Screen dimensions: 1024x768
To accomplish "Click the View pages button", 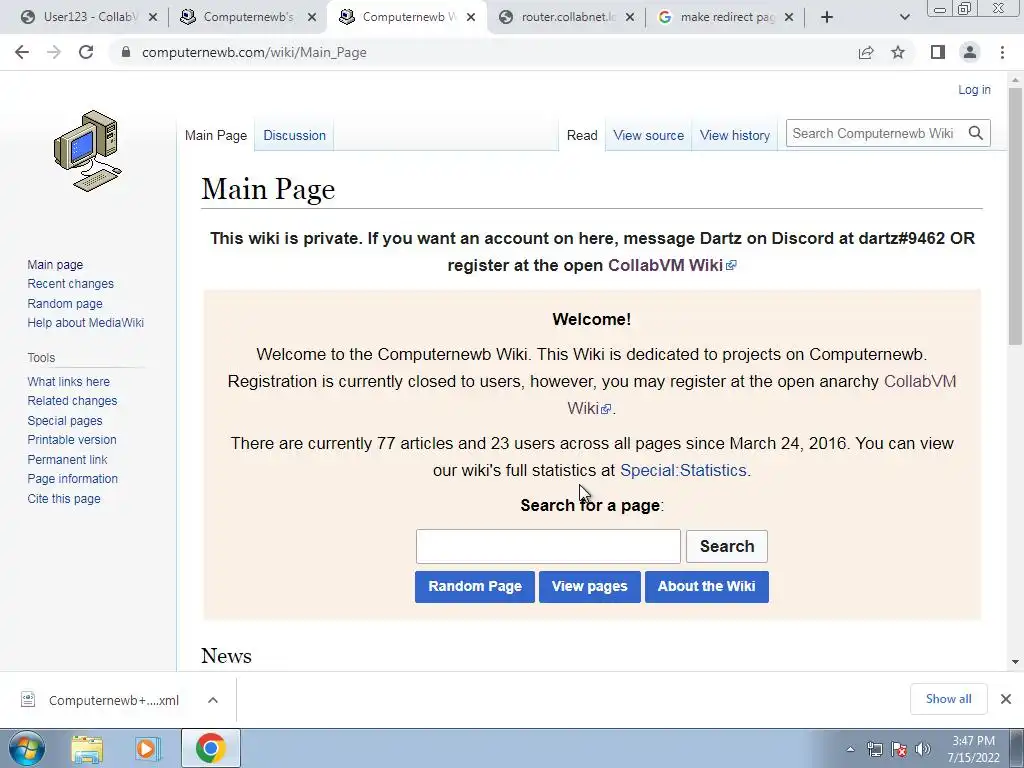I will pos(590,586).
